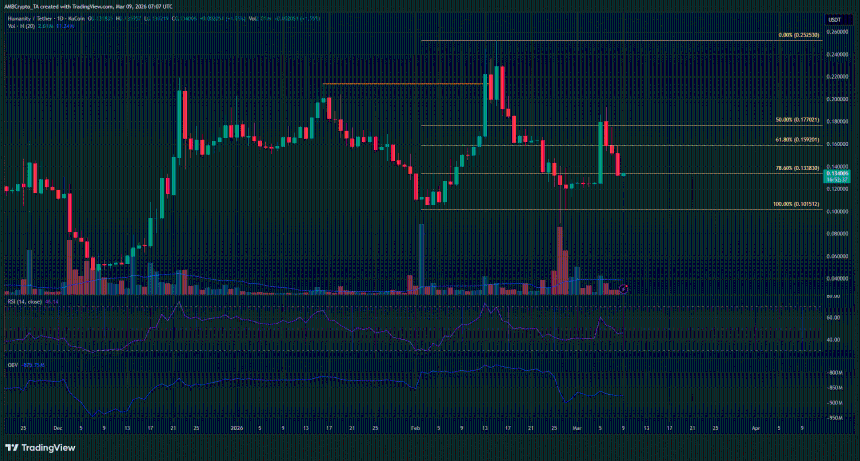Click the 0.120000 price axis label
The image size is (860, 461).
(837, 189)
